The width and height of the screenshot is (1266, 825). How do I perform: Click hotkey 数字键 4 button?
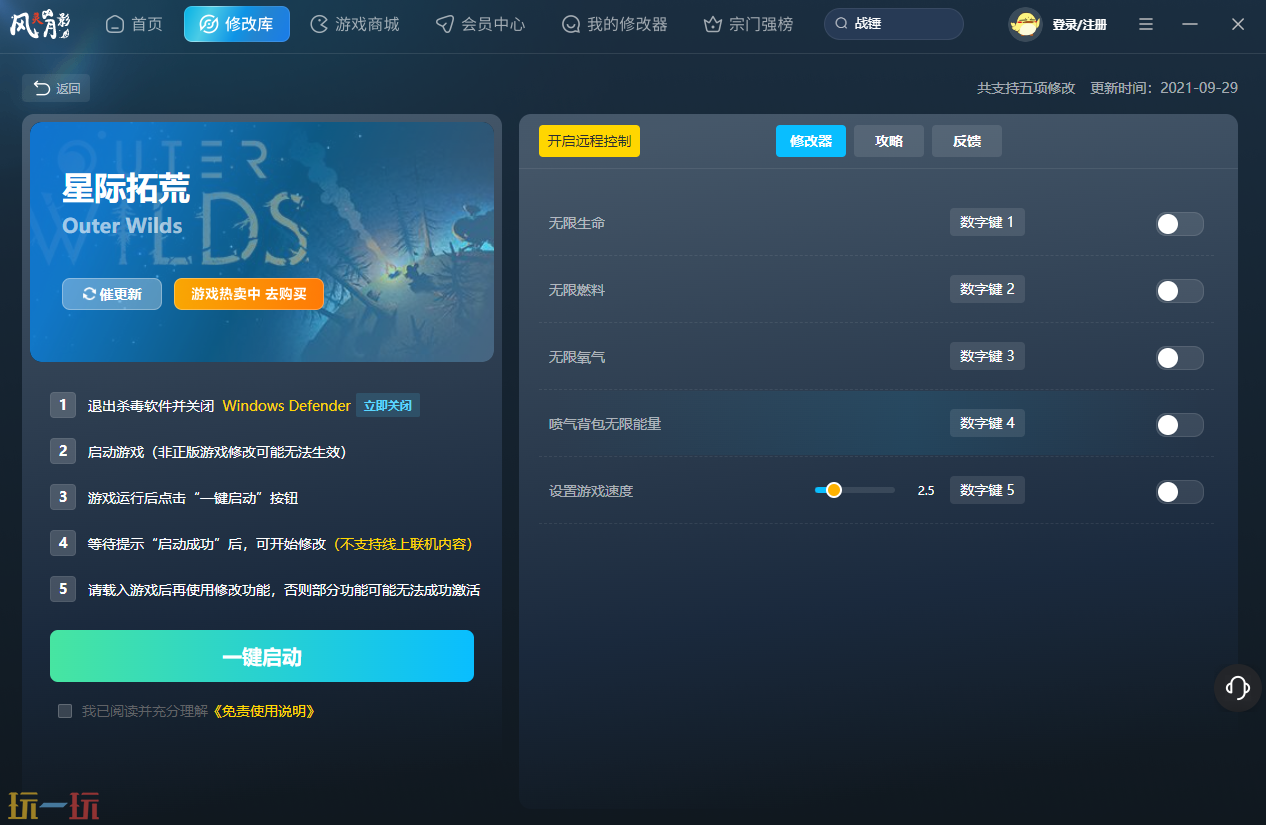987,423
